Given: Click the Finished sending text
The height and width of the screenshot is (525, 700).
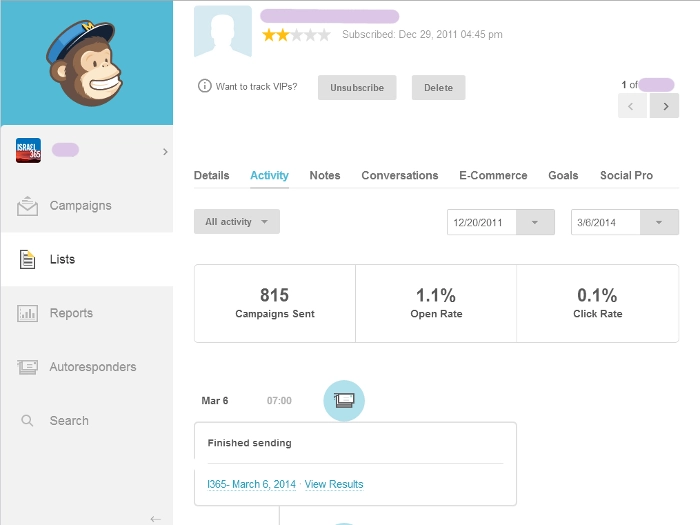Looking at the screenshot, I should tap(250, 443).
